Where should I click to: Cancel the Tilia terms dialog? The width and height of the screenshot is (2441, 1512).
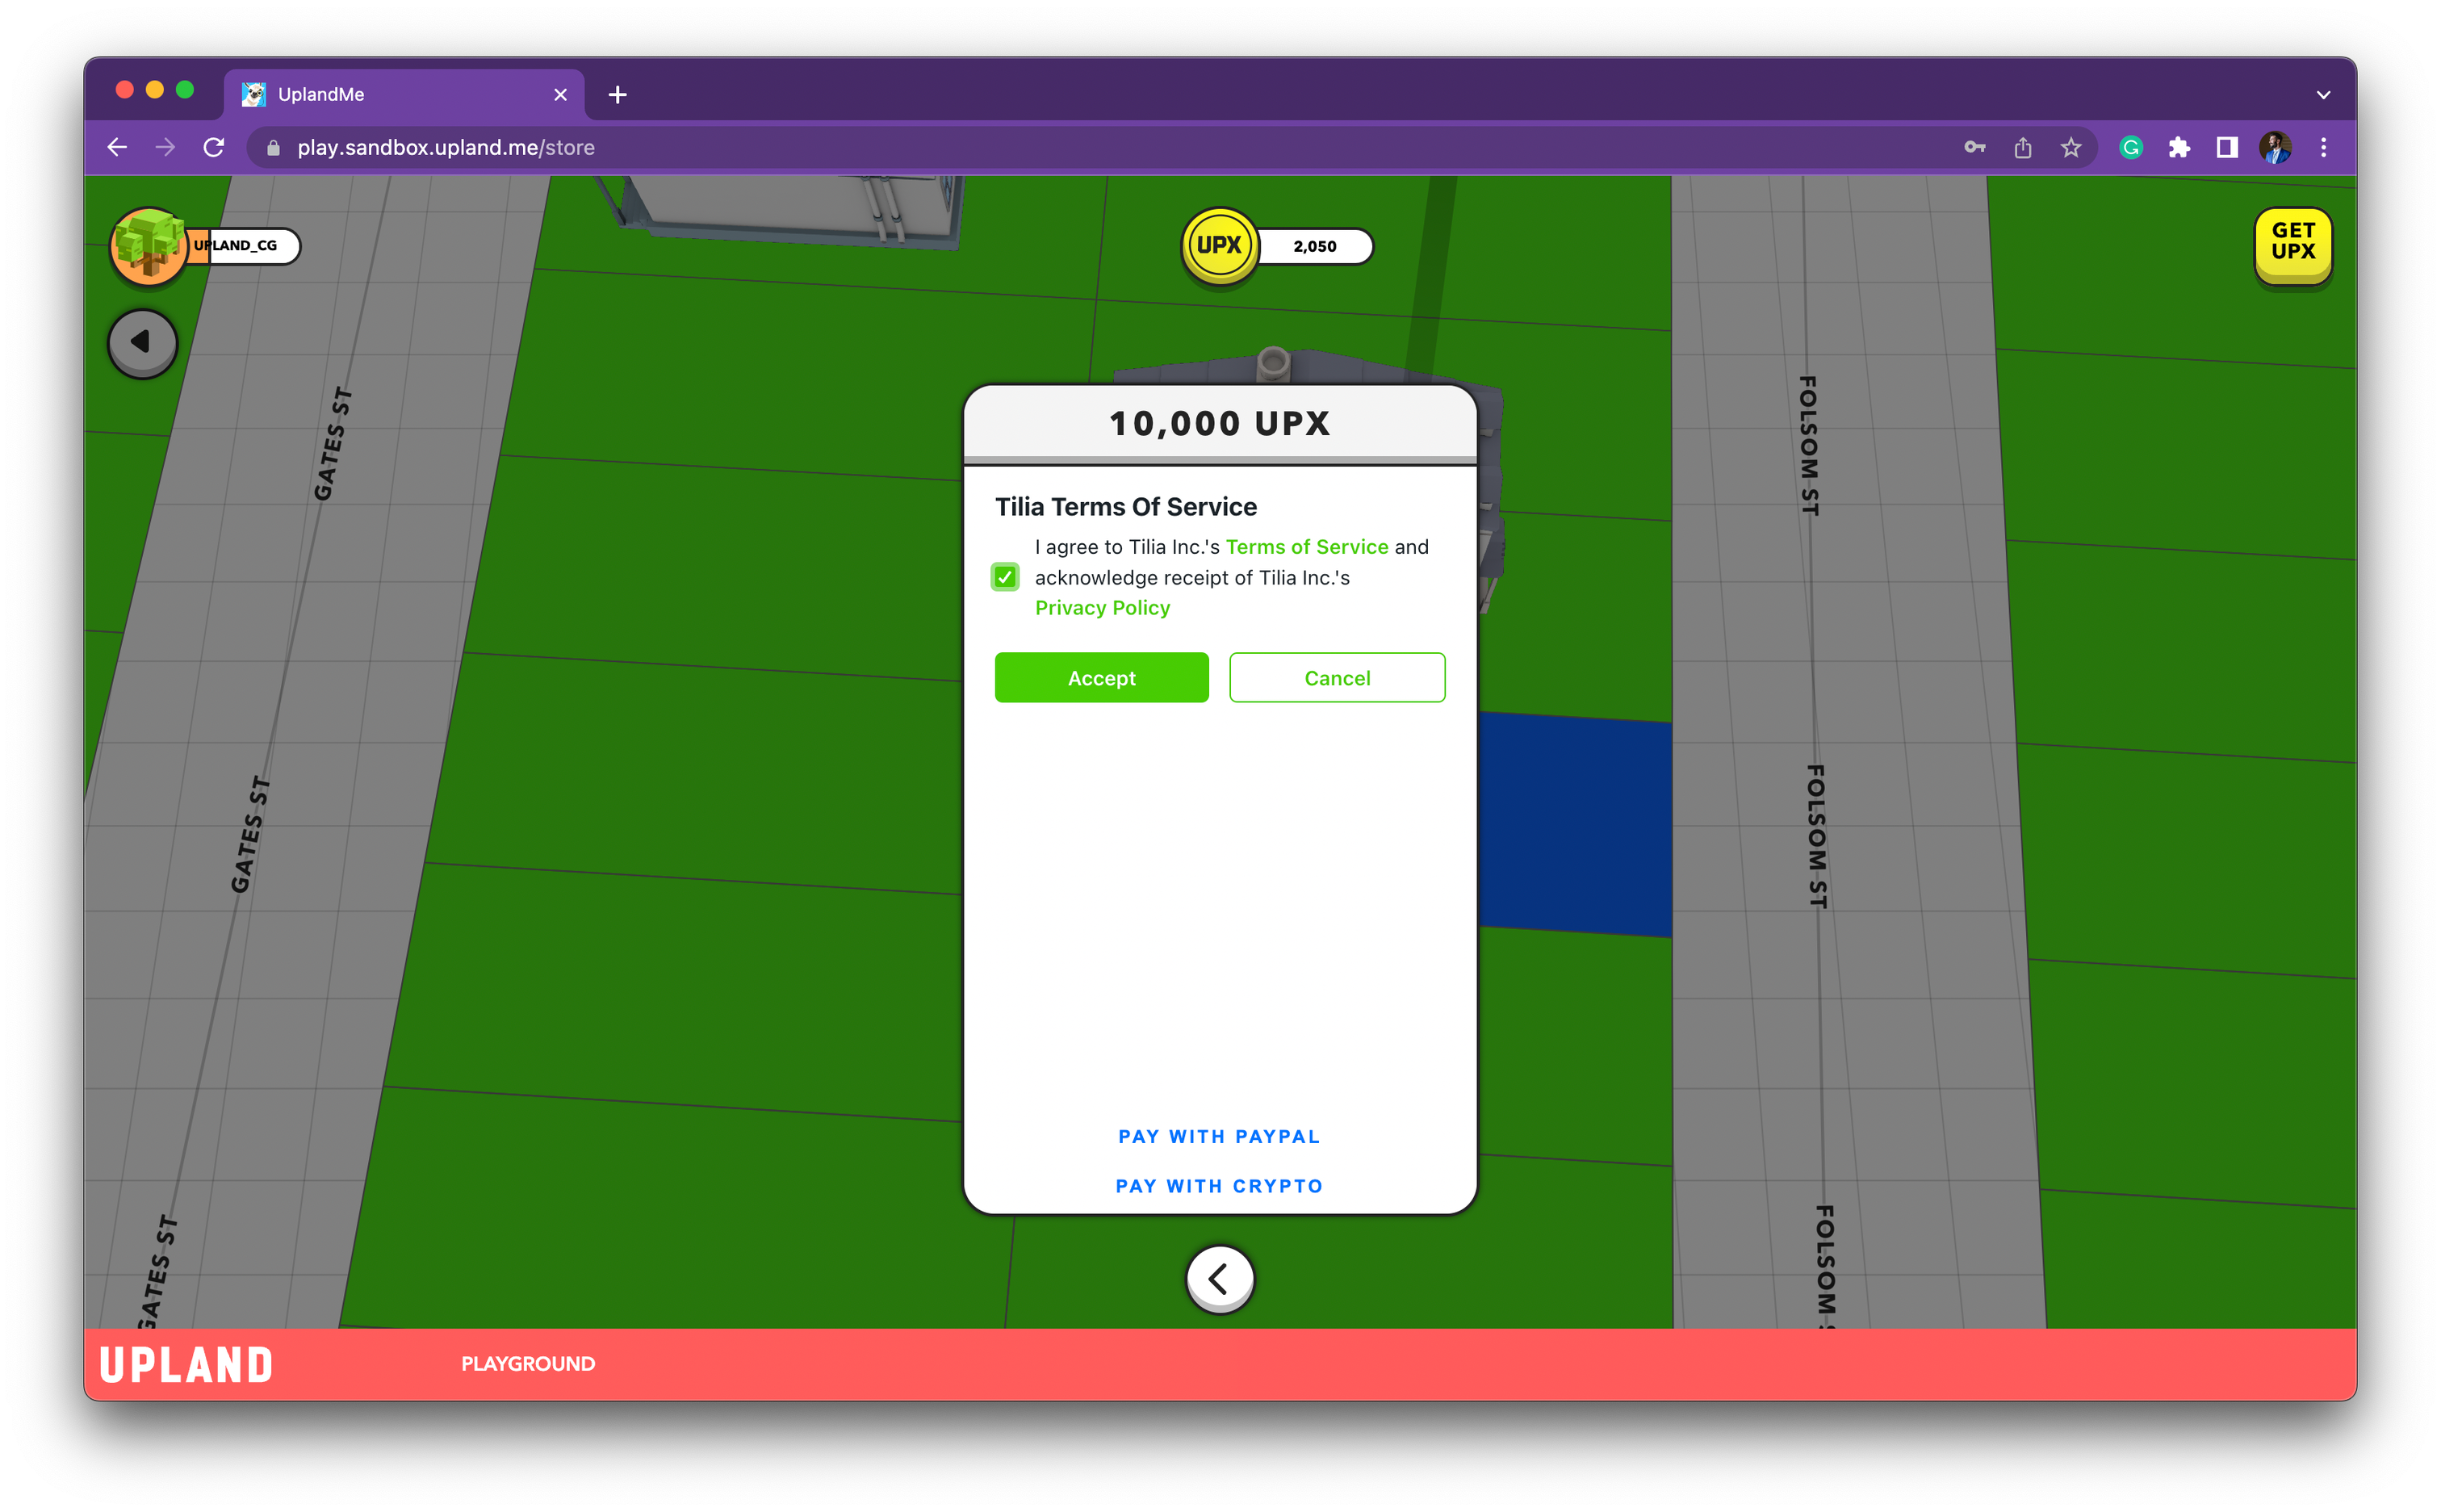[x=1337, y=678]
